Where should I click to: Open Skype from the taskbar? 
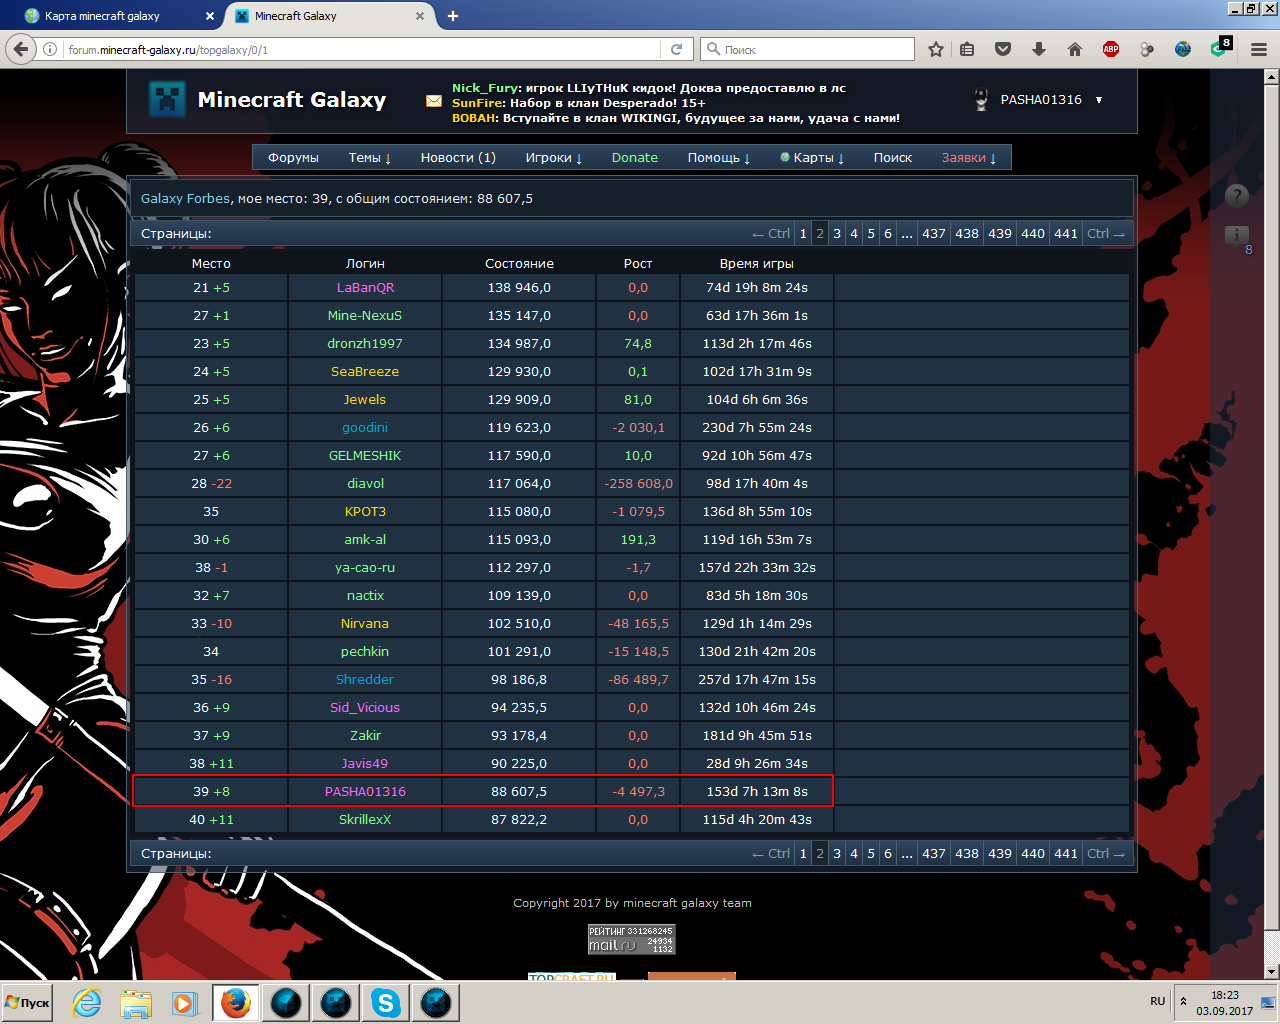pyautogui.click(x=386, y=1002)
